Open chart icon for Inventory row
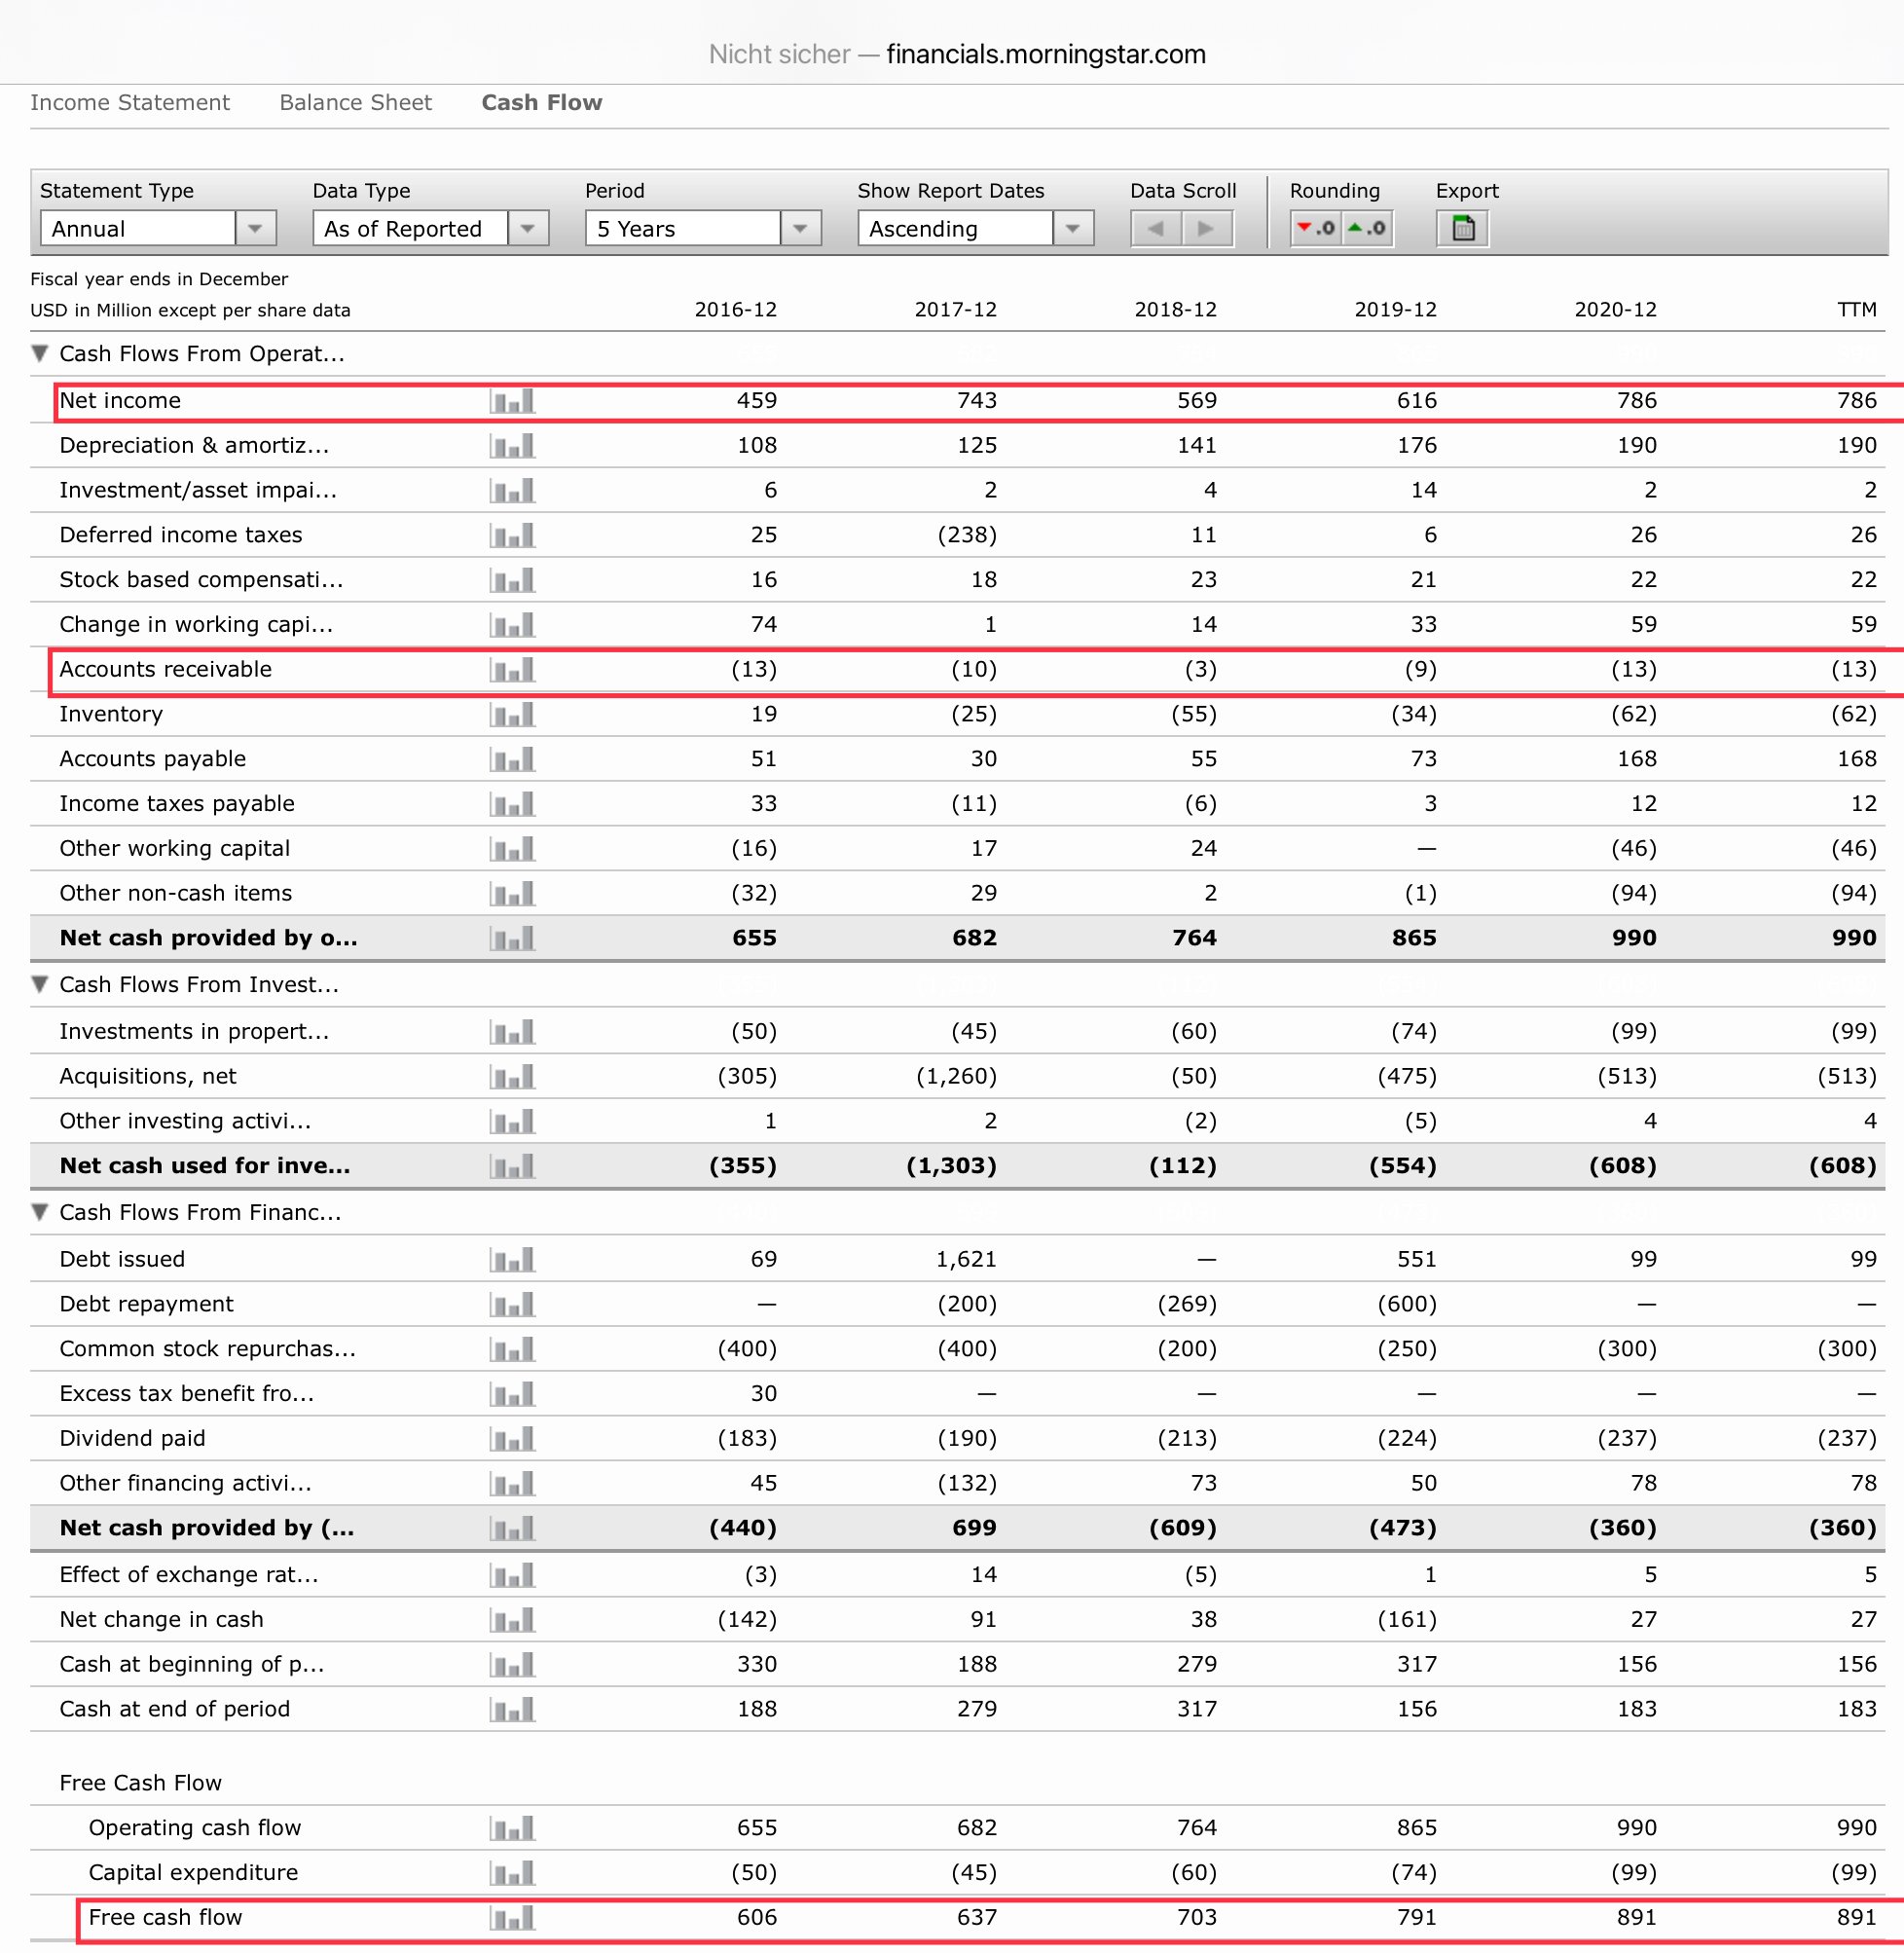The image size is (1904, 1953). pos(512,714)
